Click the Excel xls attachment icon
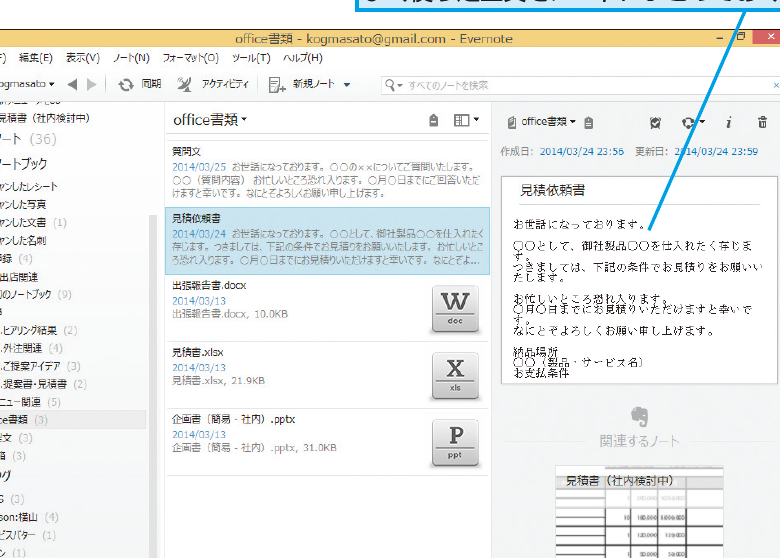The image size is (780, 558). [x=455, y=375]
